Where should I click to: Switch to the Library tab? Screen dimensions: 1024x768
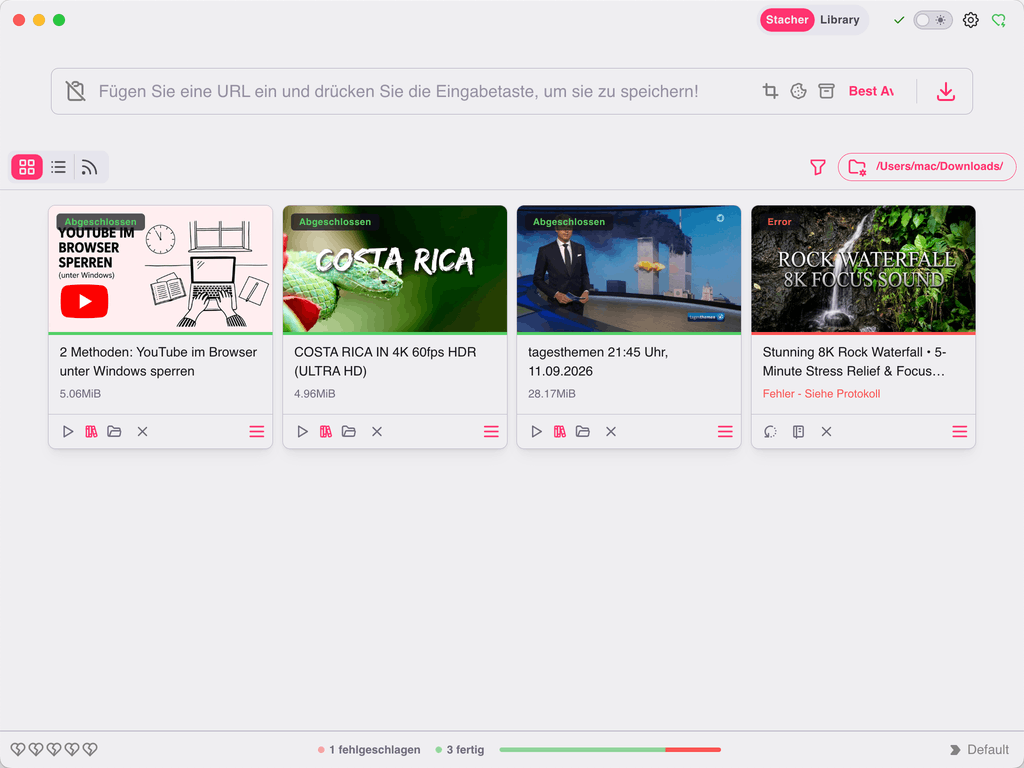click(840, 20)
